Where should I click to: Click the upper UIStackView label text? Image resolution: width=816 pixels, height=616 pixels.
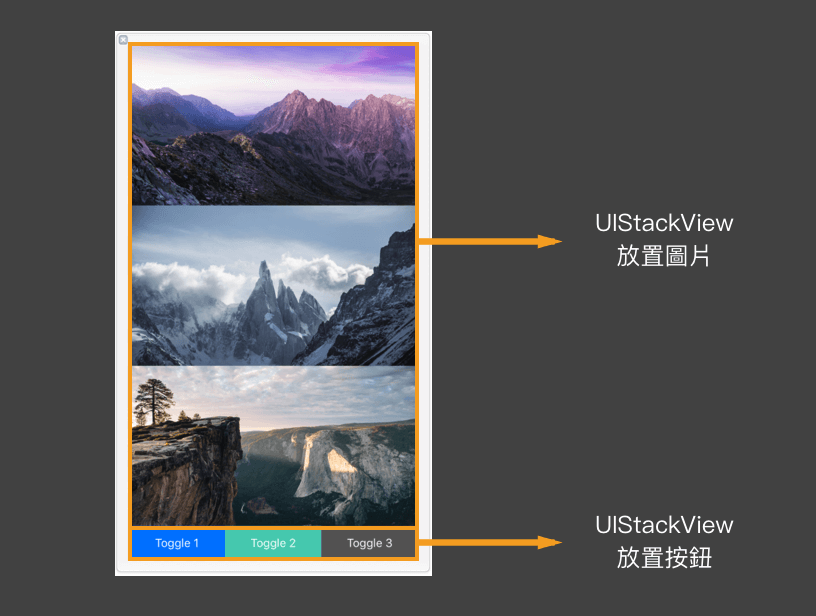tap(664, 223)
